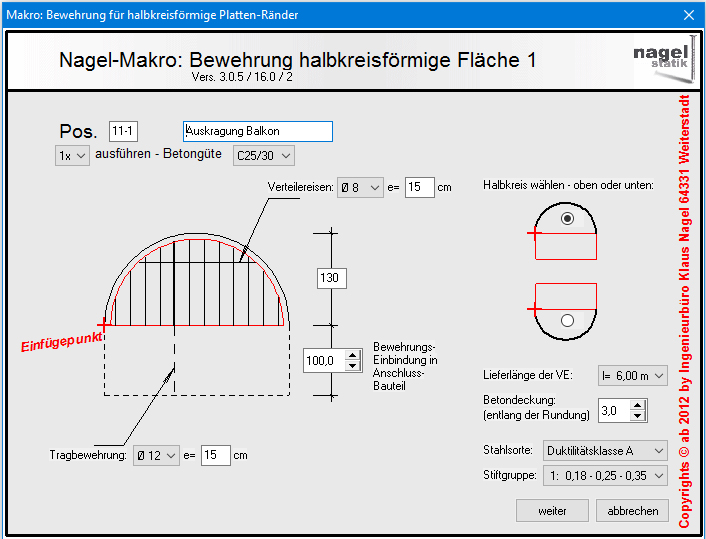
Task: Open the 1x execution count dropdown
Action: [71, 155]
